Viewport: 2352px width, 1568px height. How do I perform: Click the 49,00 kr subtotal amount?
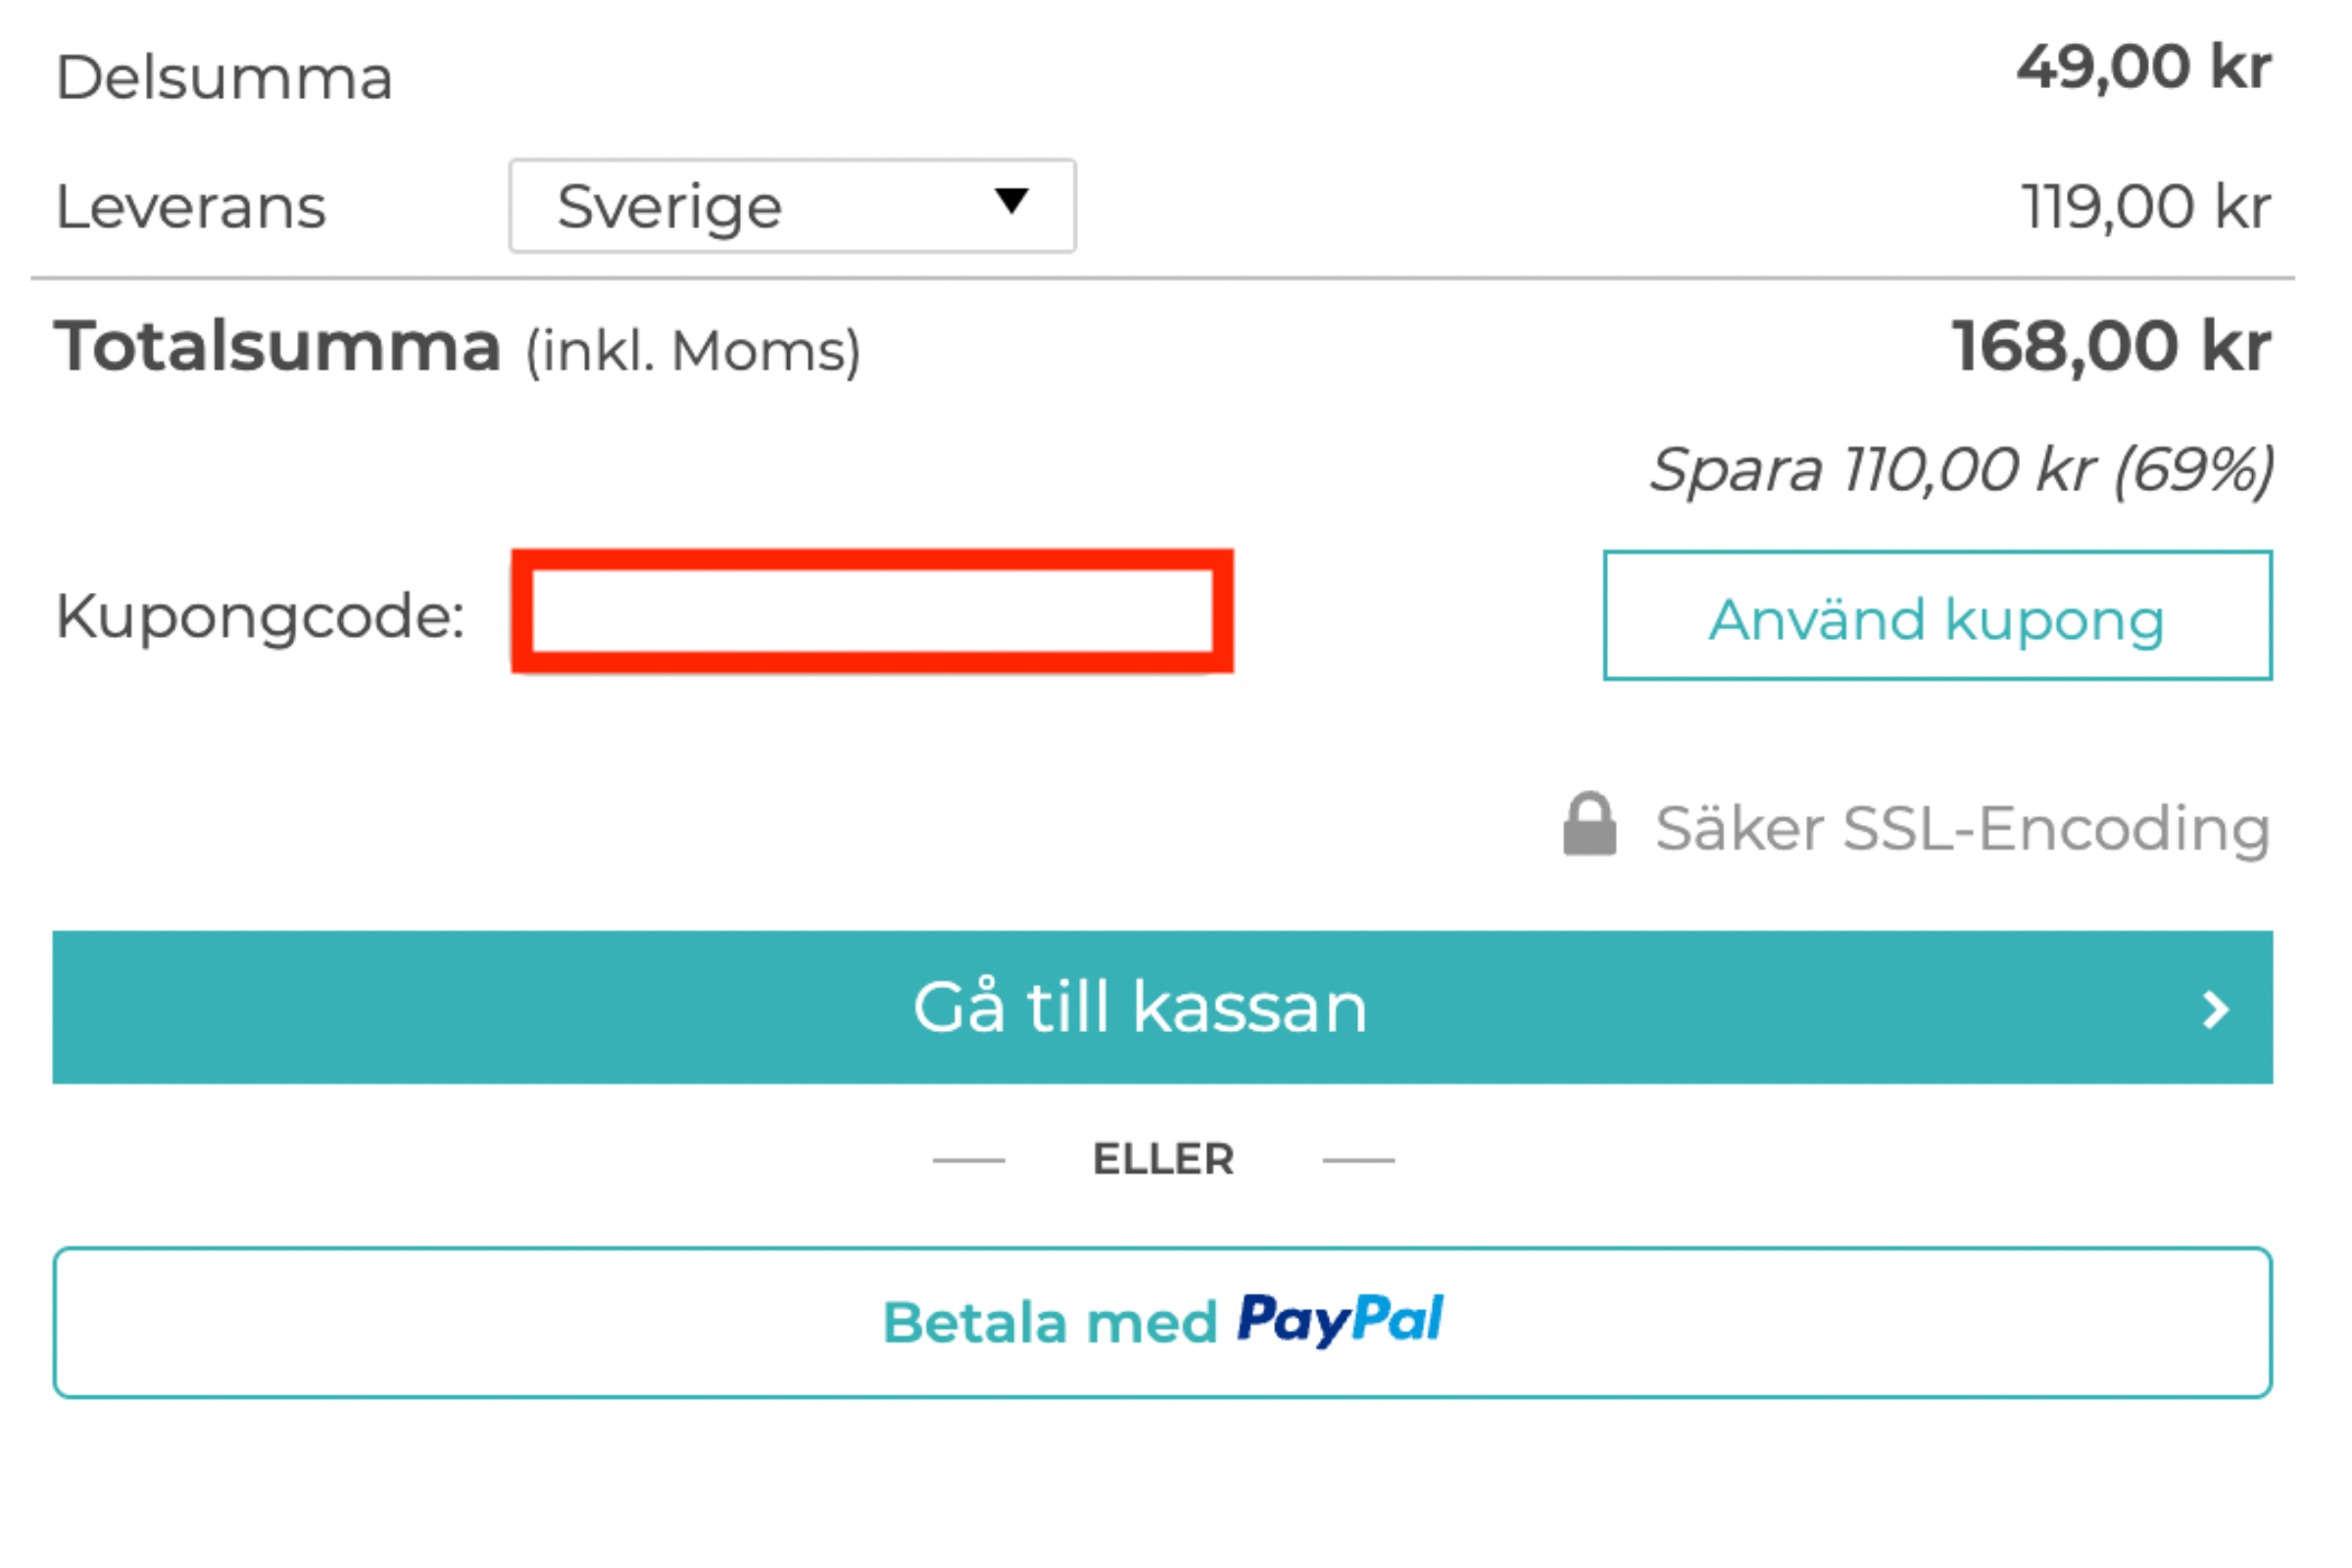point(2143,68)
